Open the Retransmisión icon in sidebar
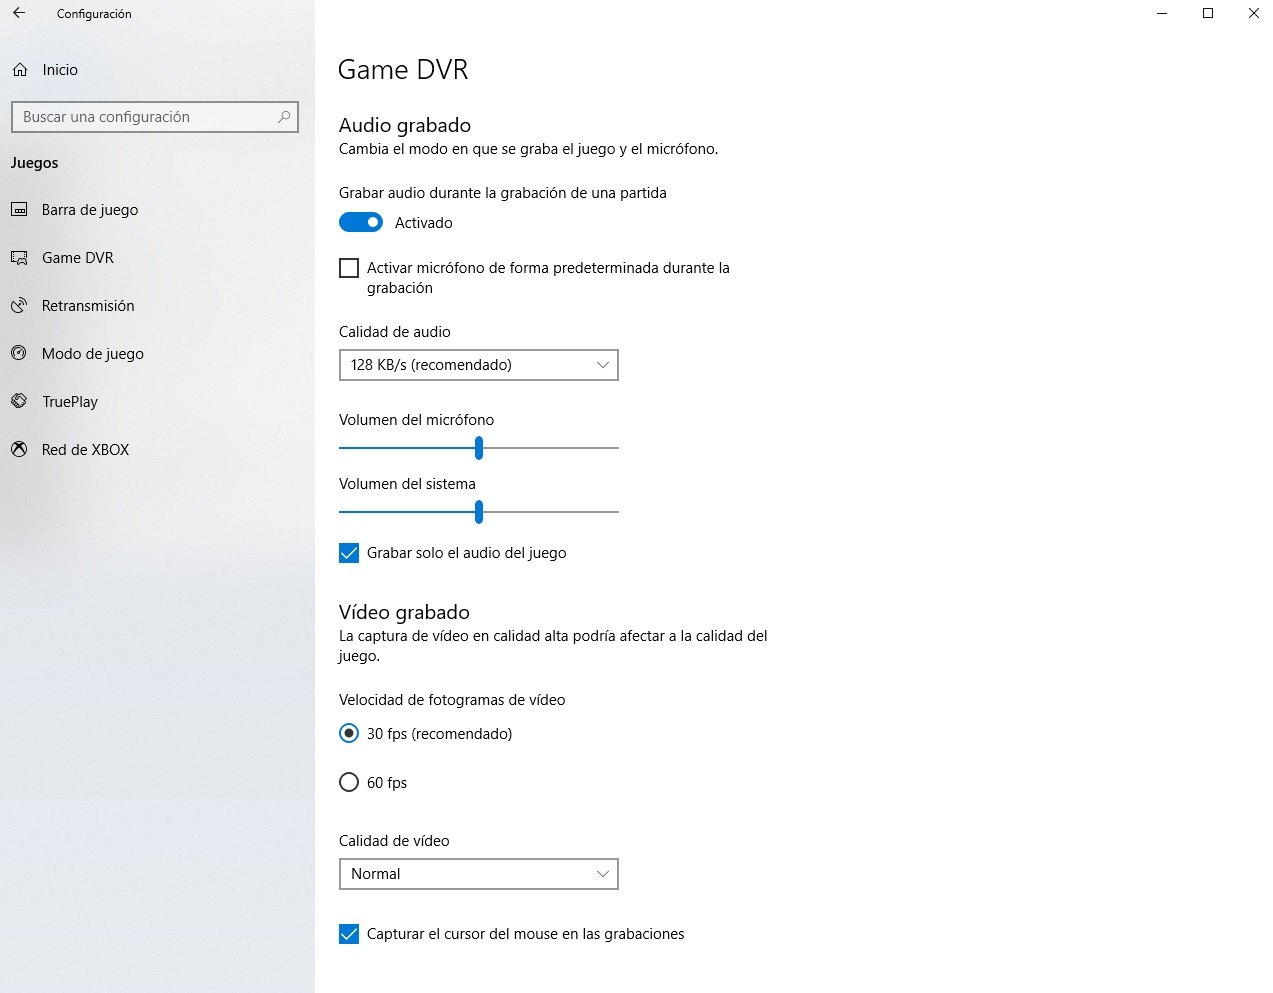The image size is (1273, 993). click(x=19, y=306)
